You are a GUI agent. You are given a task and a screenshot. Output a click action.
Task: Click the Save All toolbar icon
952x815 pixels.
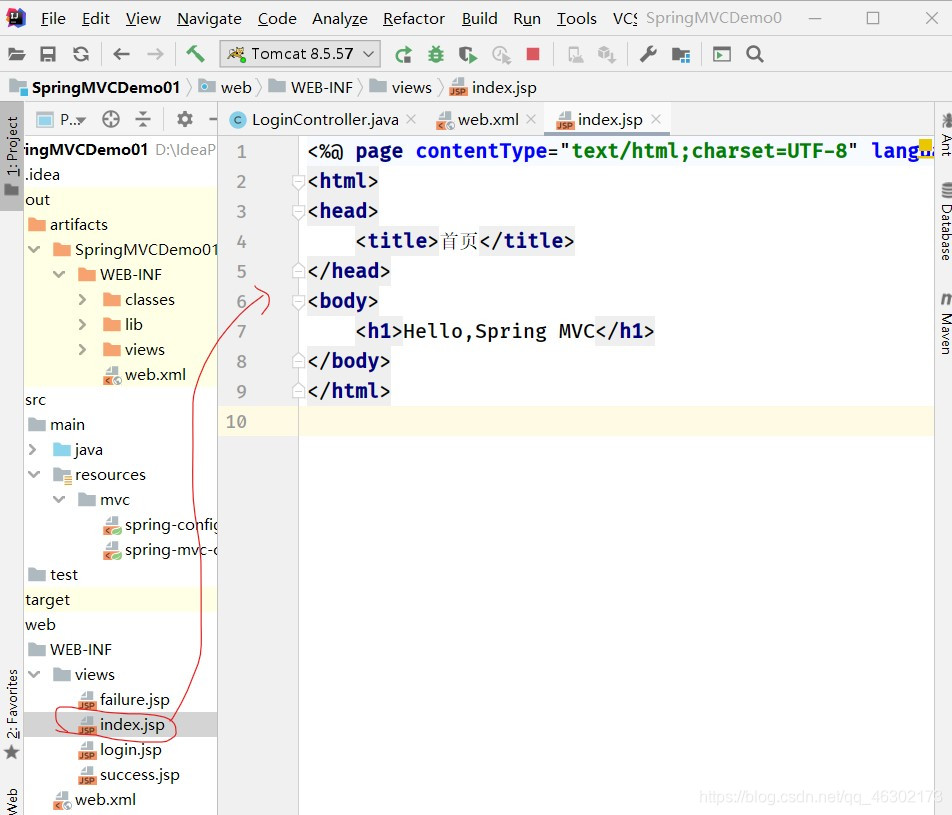pos(48,54)
